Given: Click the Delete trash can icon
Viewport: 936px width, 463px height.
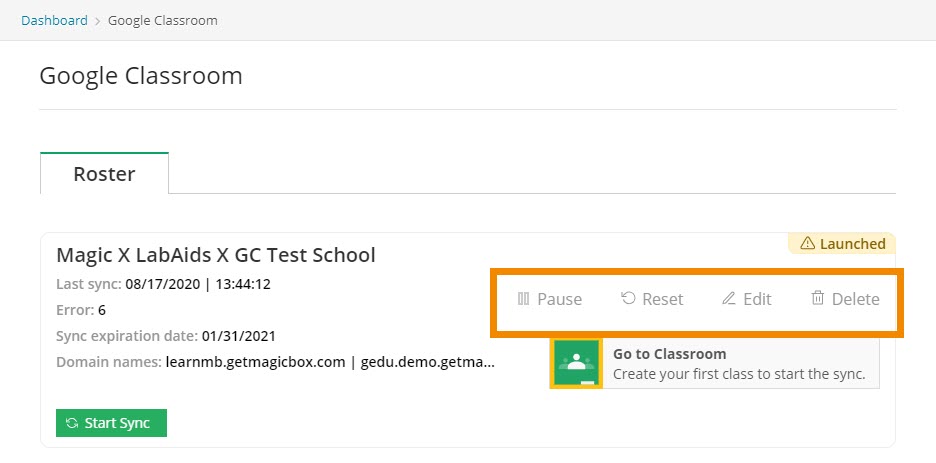Looking at the screenshot, I should coord(817,298).
